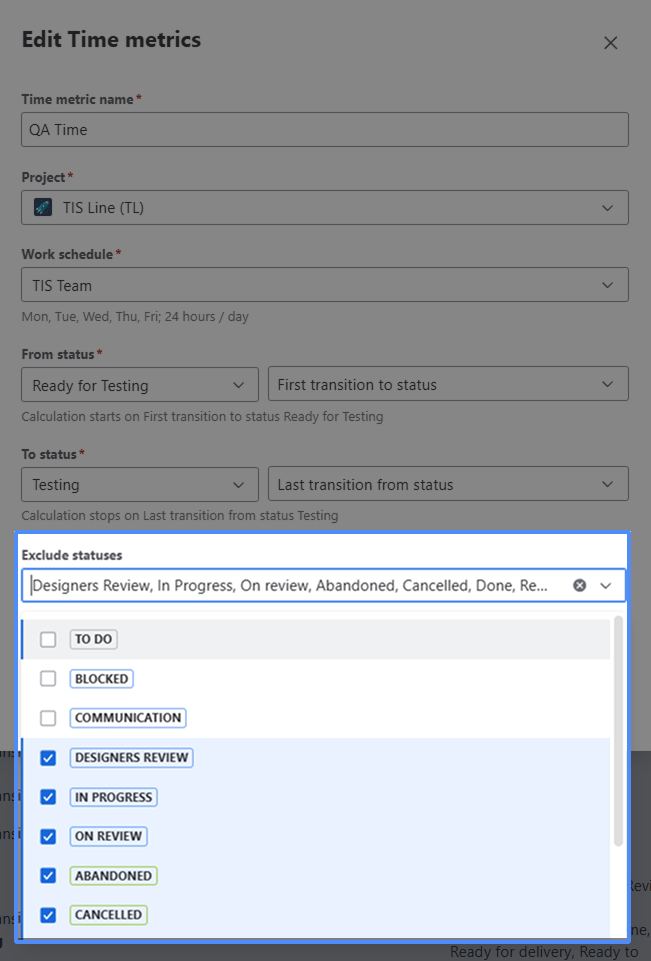
Task: Click the TIS Line project rocket icon
Action: 42,207
